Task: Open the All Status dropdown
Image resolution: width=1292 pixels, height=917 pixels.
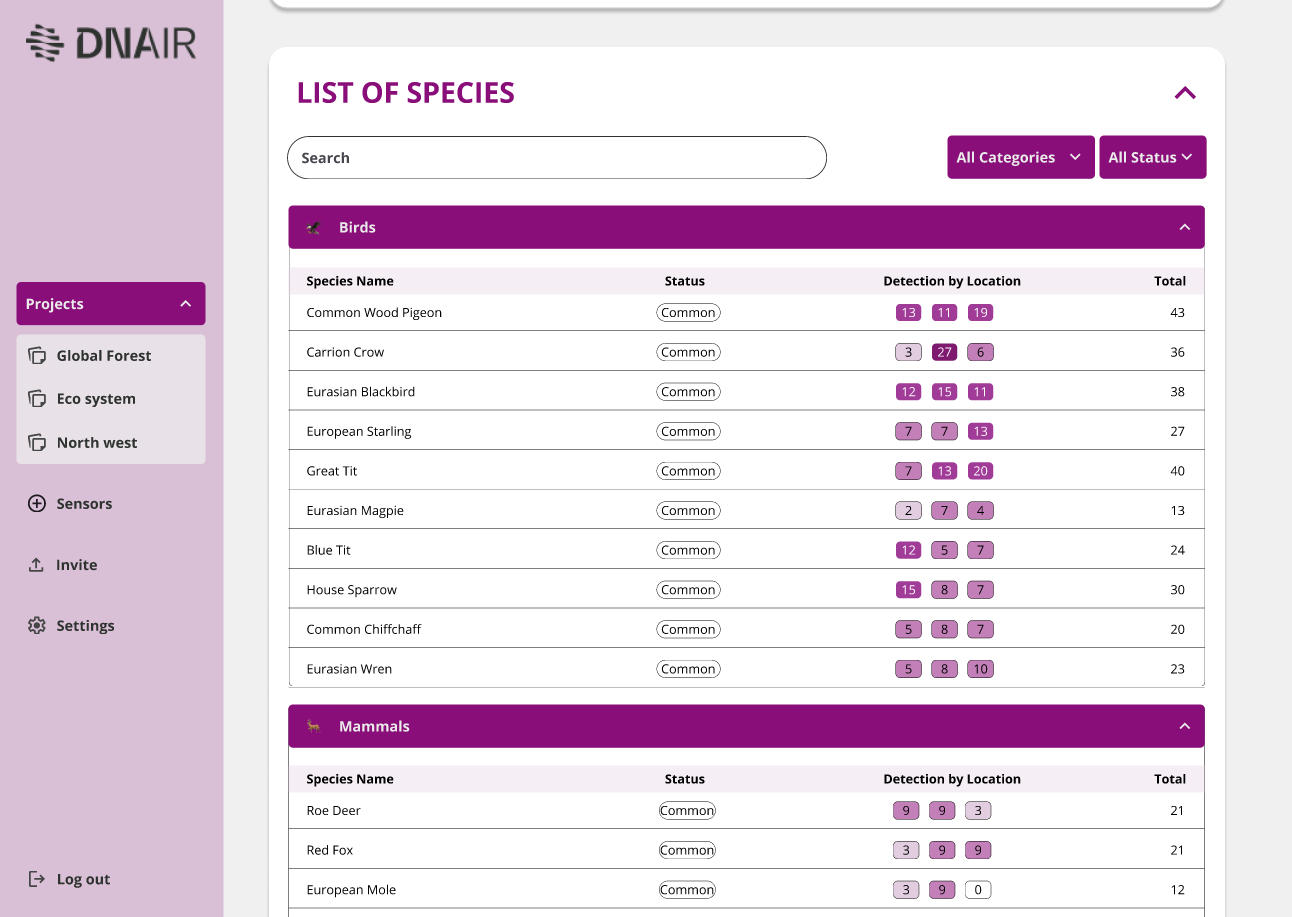Action: pyautogui.click(x=1151, y=158)
